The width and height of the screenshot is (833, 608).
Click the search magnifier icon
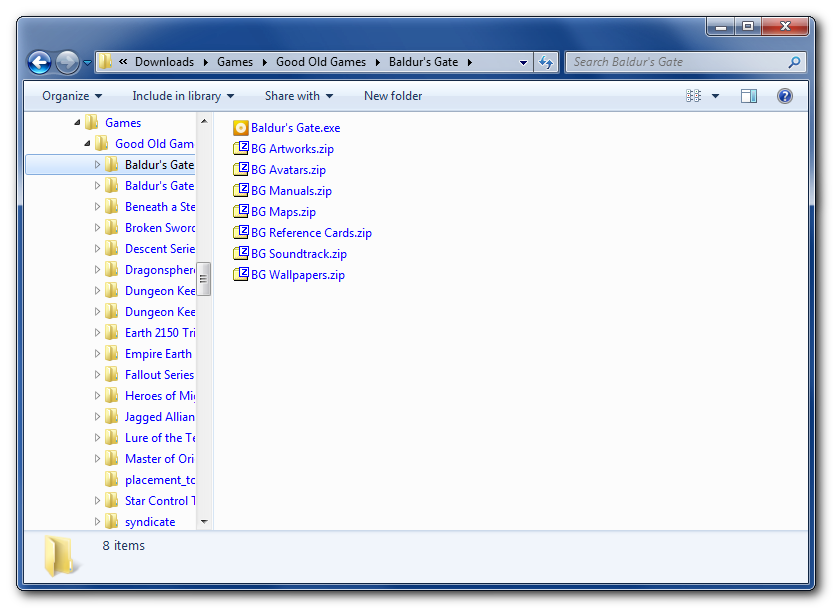(x=795, y=62)
